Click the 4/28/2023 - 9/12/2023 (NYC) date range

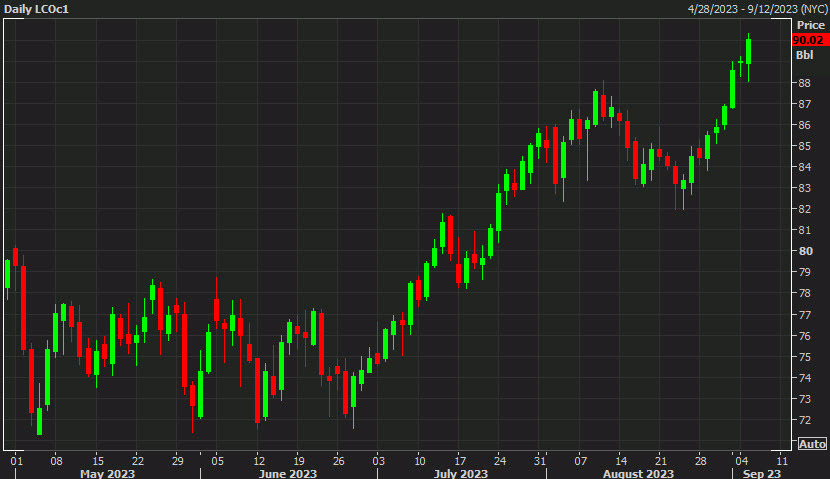click(x=757, y=9)
